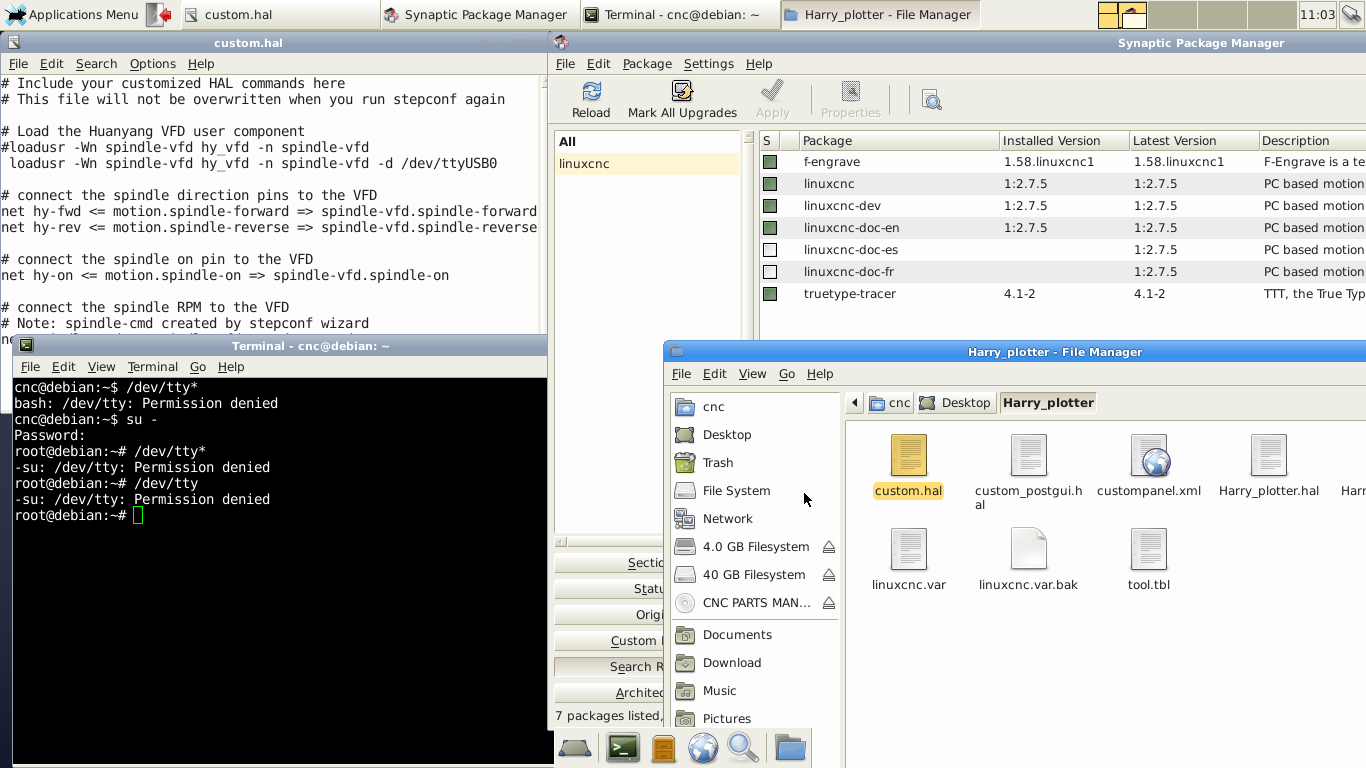The image size is (1366, 768).
Task: Select Harry_plotter.hal file icon
Action: [1268, 455]
